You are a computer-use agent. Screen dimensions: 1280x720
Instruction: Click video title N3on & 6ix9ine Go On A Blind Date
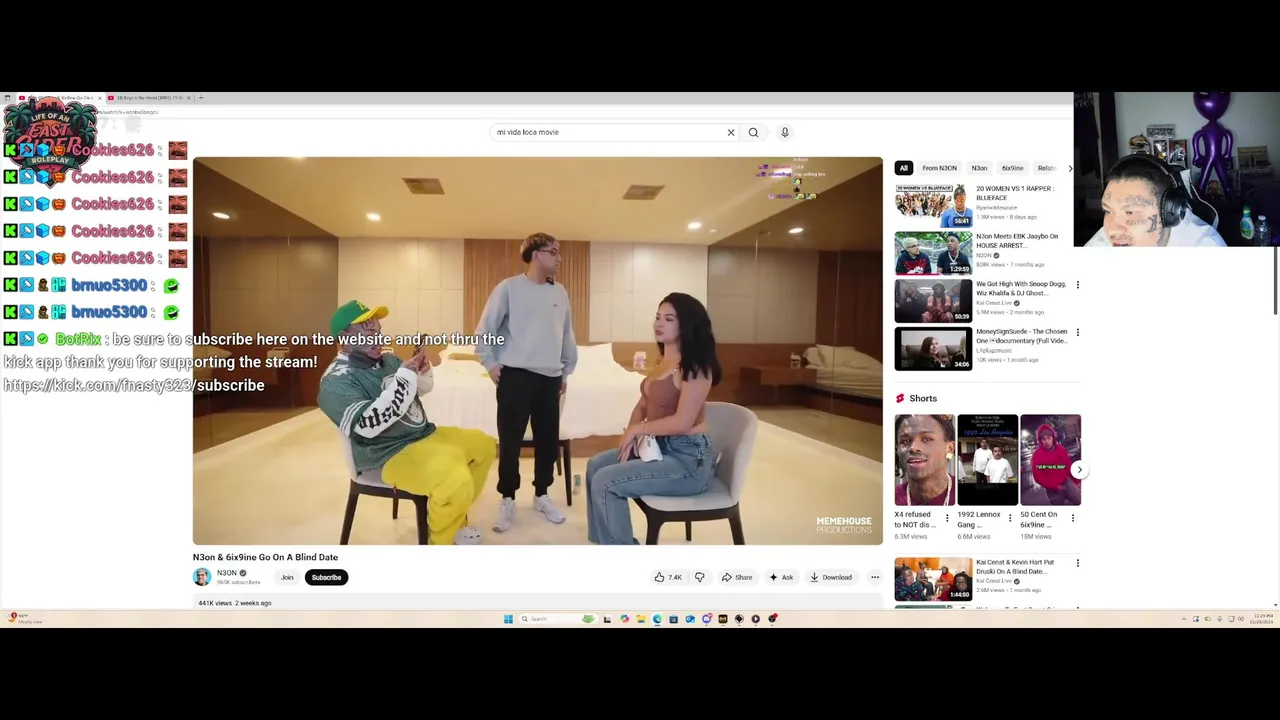point(265,557)
